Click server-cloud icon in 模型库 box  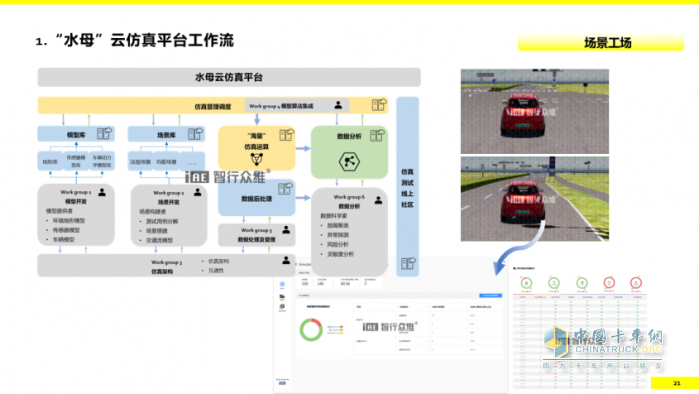[x=104, y=133]
